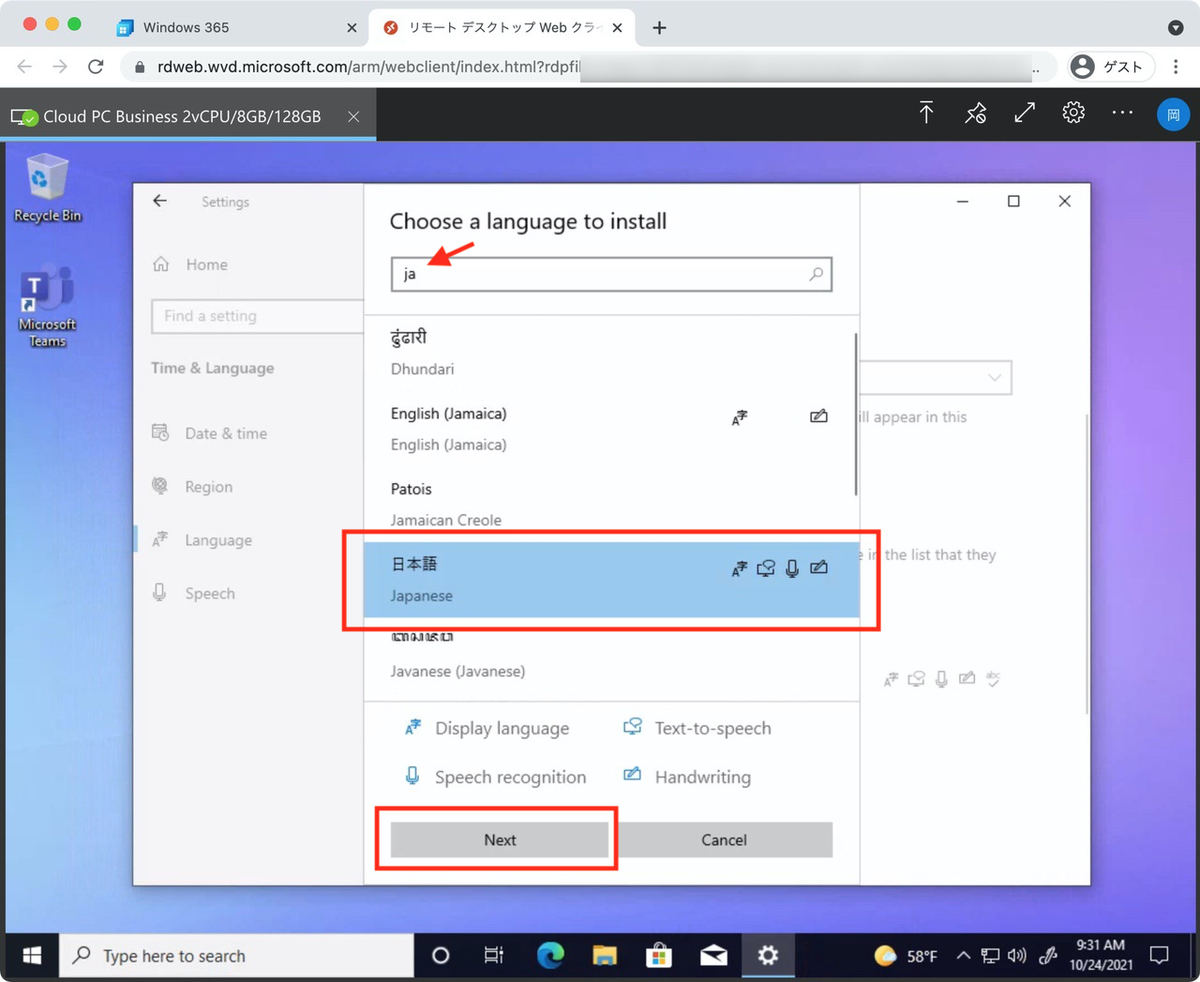Open Task View on the taskbar
This screenshot has width=1200, height=982.
point(494,956)
